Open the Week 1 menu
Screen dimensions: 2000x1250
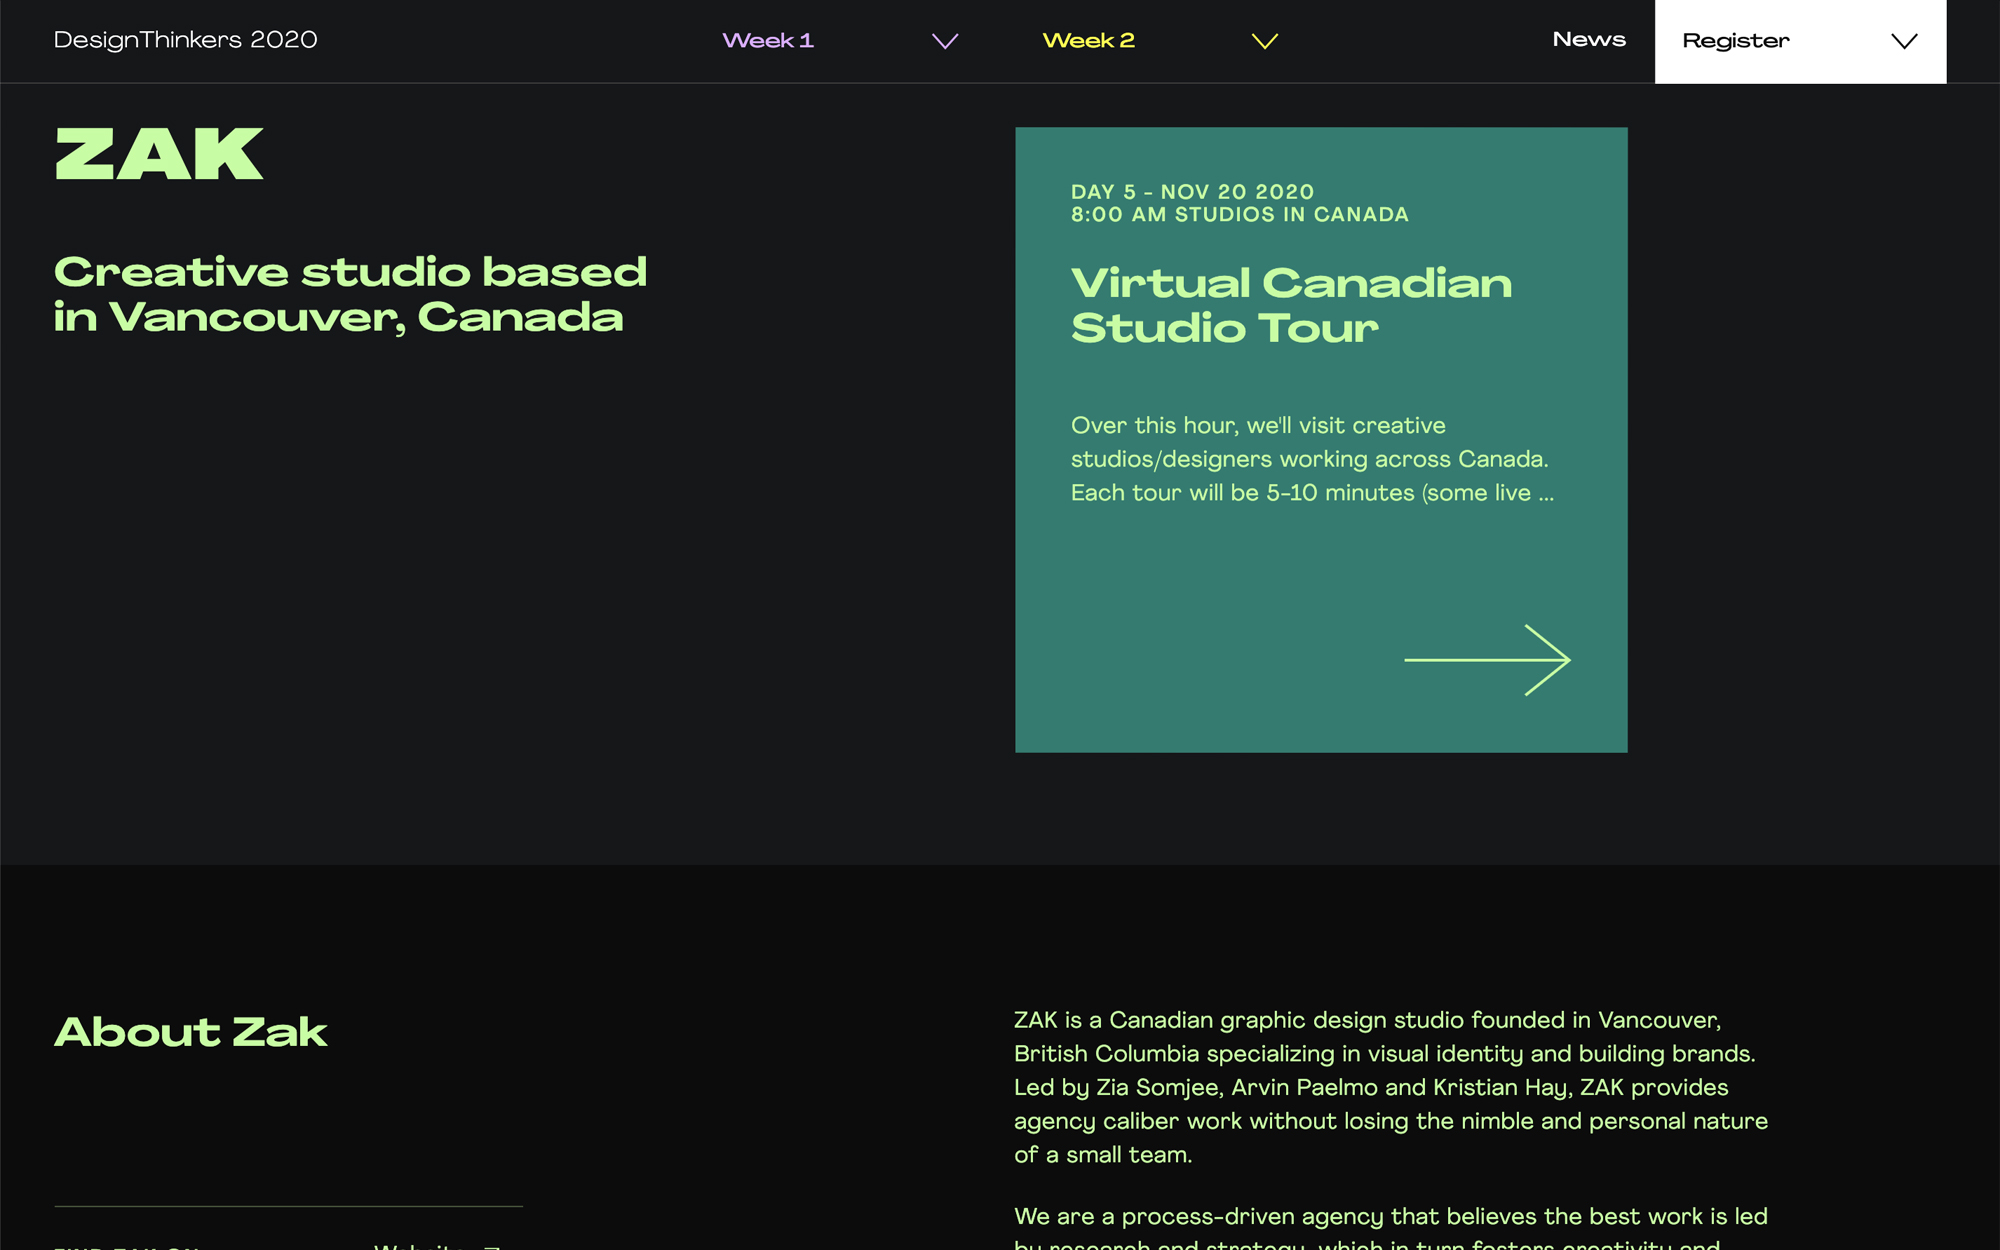point(768,41)
